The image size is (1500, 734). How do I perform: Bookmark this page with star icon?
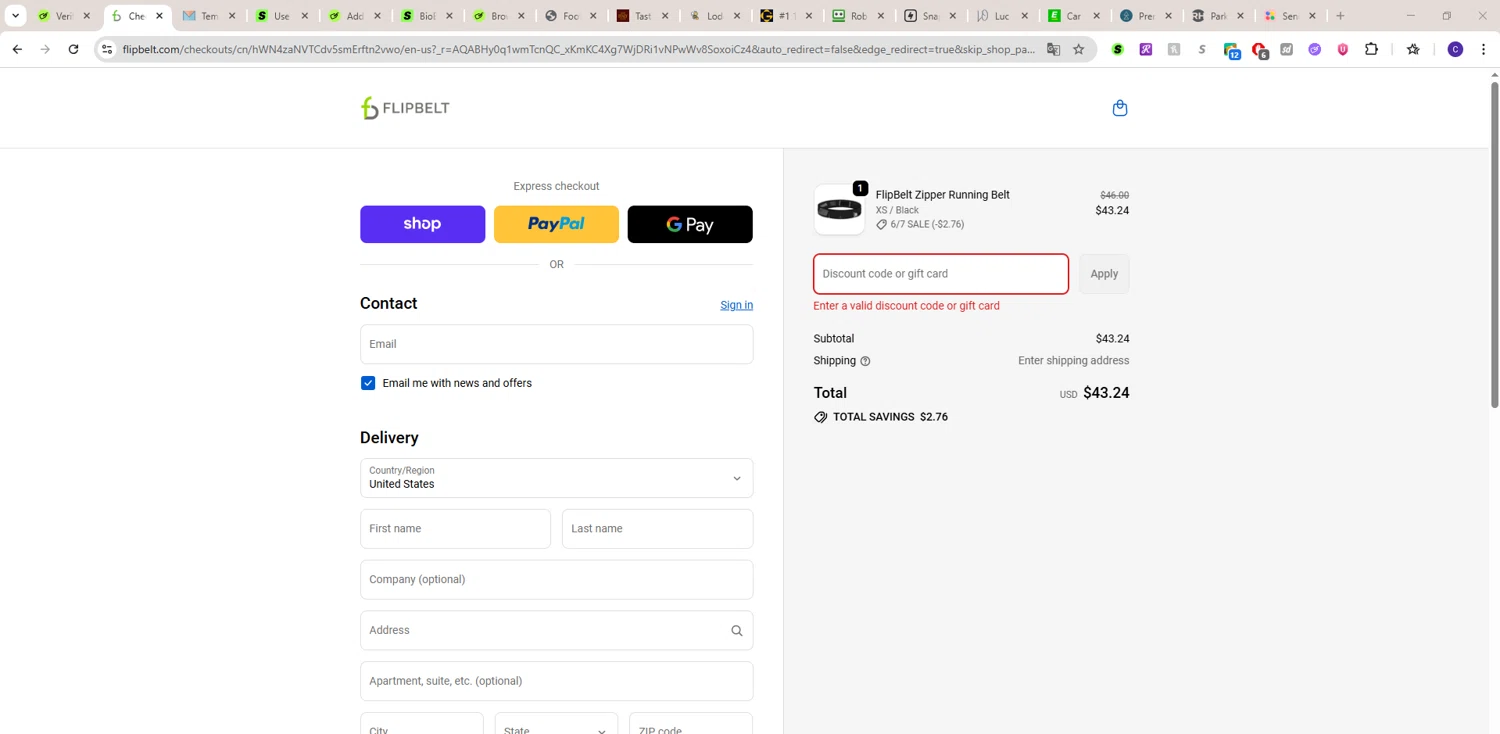coord(1079,49)
